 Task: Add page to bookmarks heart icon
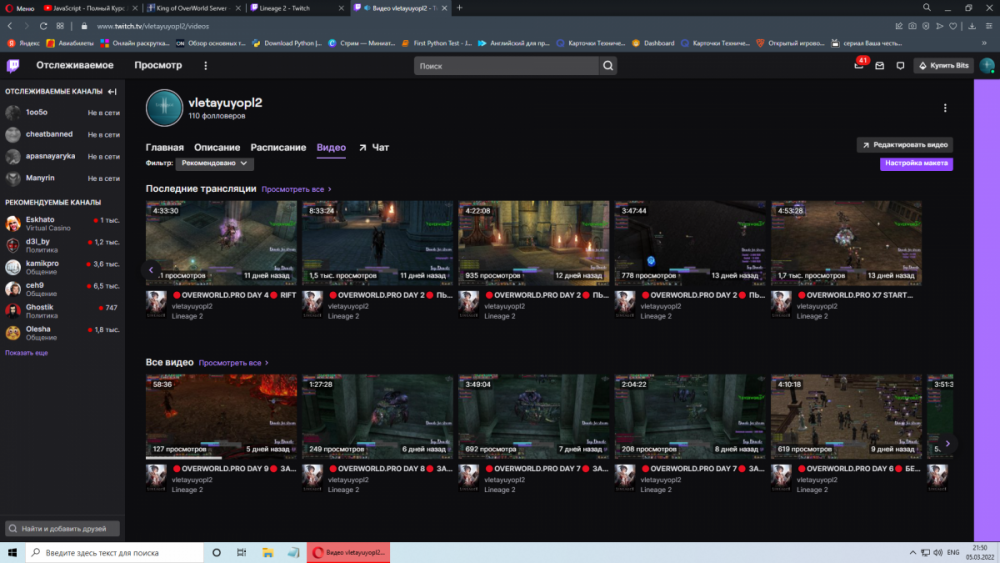(953, 26)
